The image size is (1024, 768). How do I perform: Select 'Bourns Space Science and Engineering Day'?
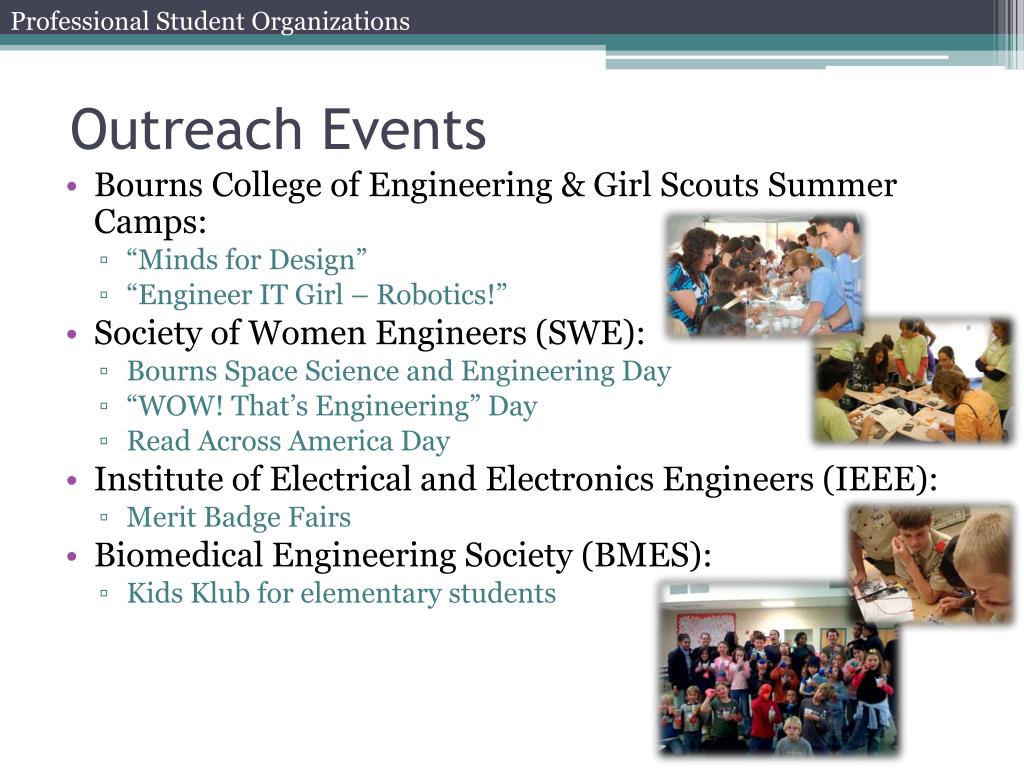[398, 371]
